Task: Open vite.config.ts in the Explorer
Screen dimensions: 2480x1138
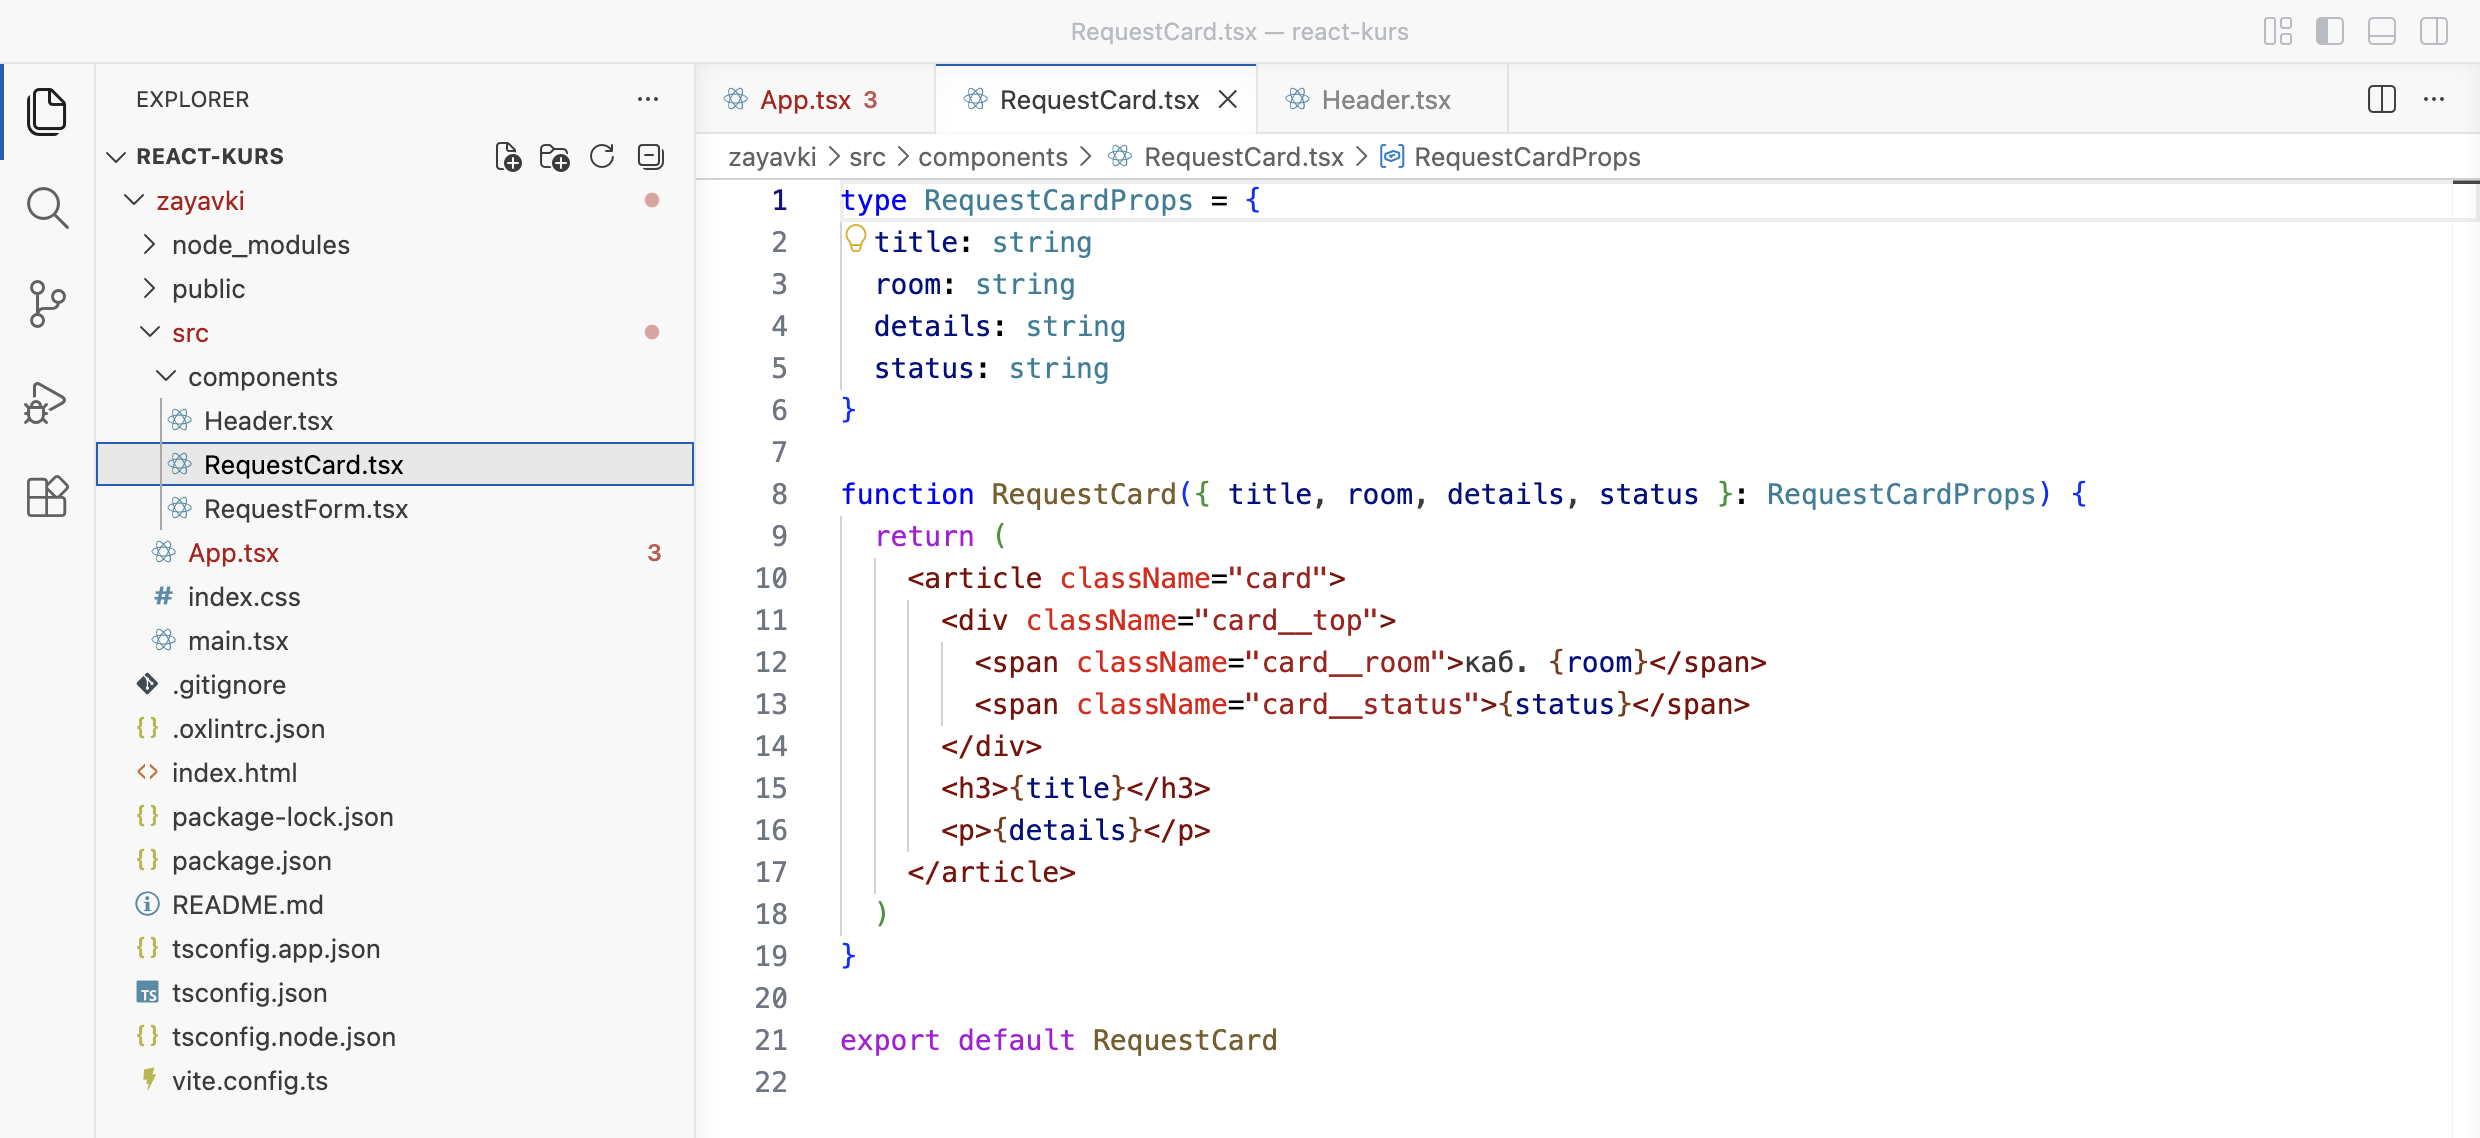Action: point(395,1080)
